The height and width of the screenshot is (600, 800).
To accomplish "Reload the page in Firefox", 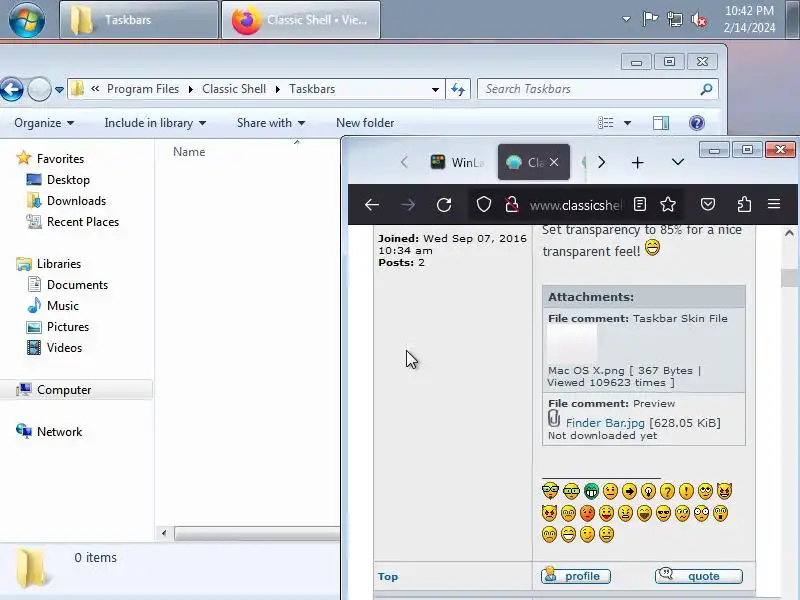I will (444, 205).
